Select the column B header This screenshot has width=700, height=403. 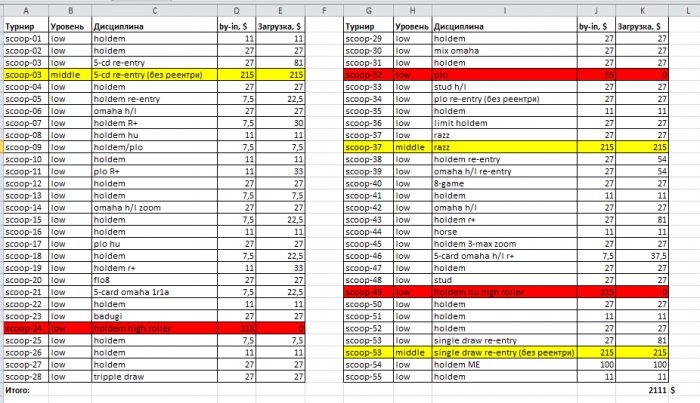(70, 11)
